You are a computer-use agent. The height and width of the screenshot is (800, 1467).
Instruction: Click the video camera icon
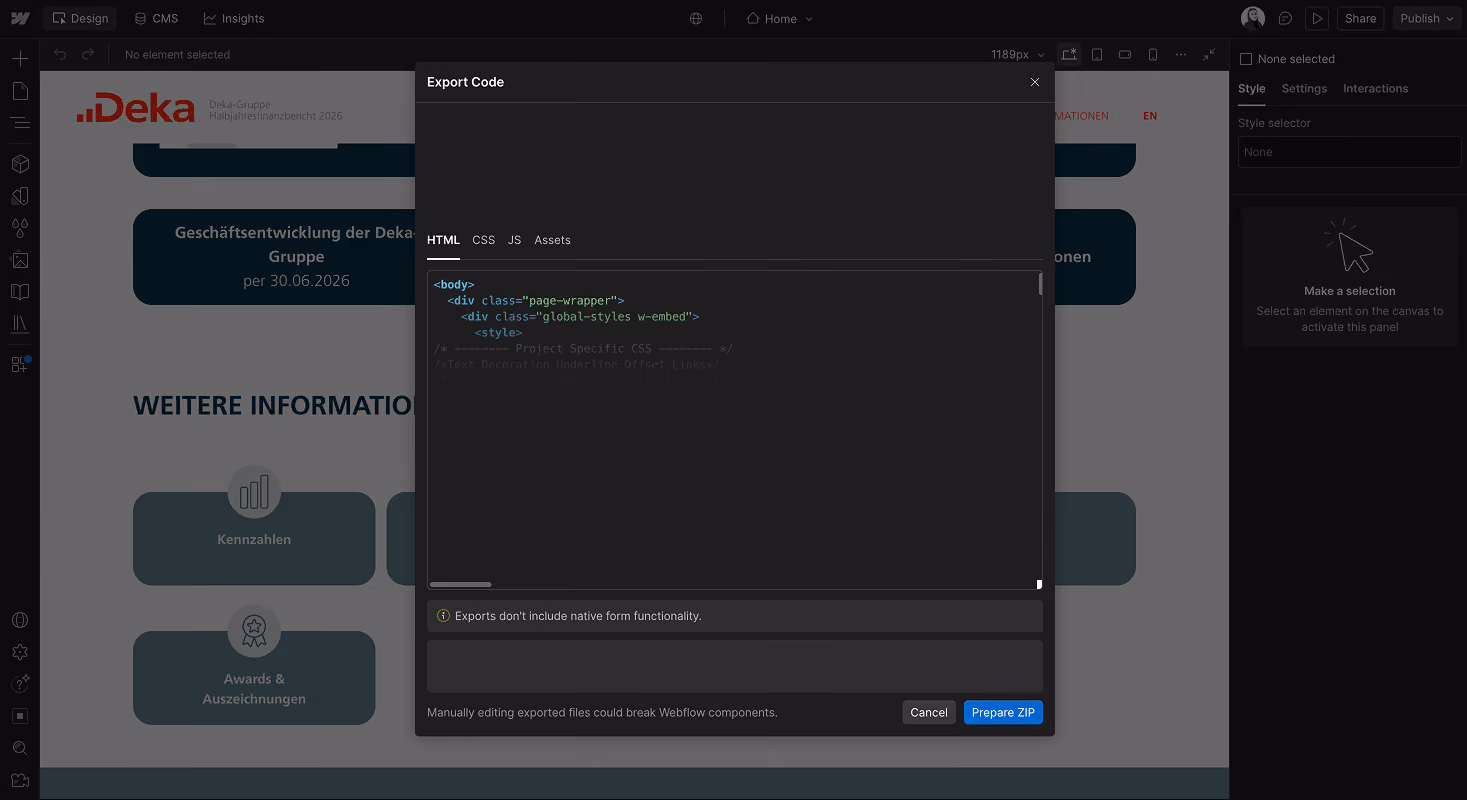tap(20, 780)
